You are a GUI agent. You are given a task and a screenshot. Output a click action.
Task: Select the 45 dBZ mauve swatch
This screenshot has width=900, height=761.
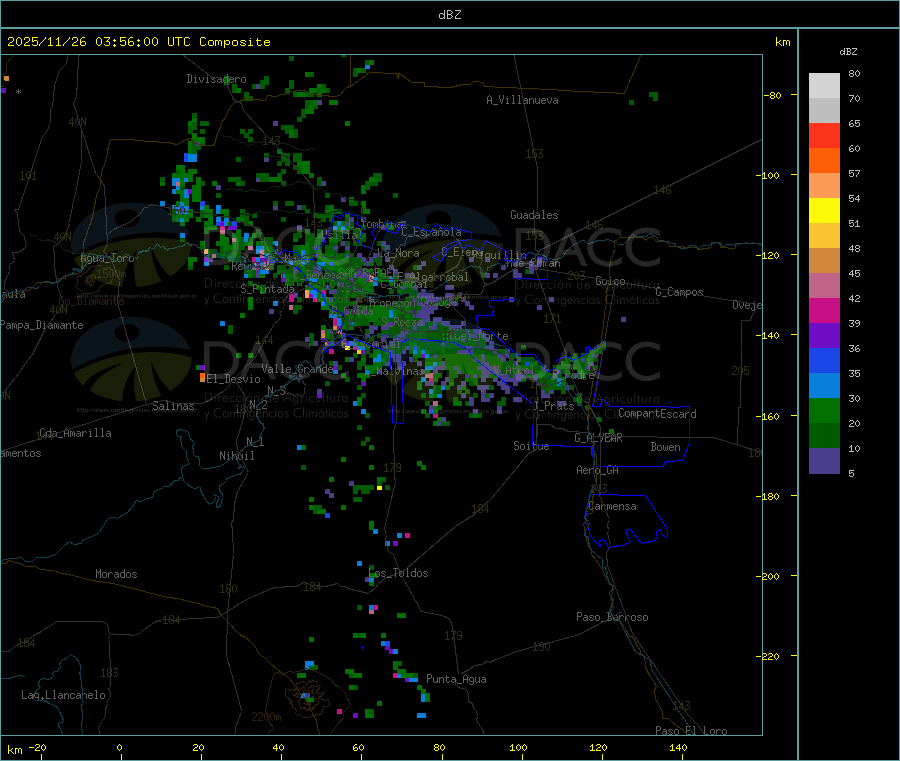(x=824, y=286)
